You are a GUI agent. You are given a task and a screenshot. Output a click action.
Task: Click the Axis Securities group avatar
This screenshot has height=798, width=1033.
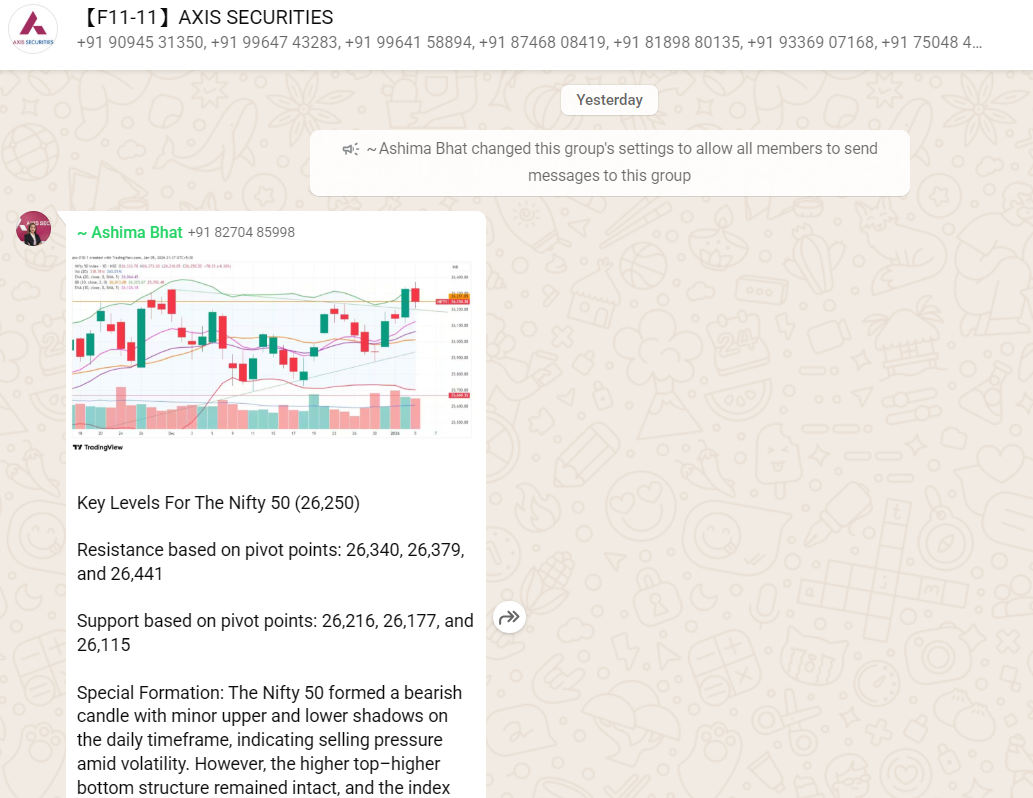coord(33,30)
